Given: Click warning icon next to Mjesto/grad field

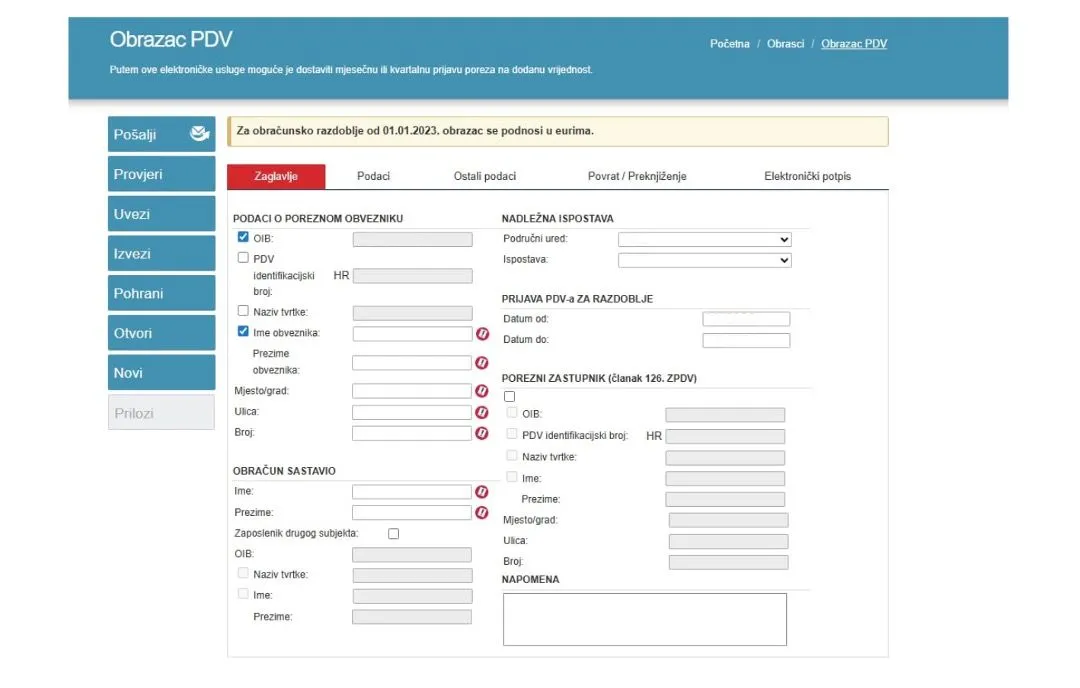Looking at the screenshot, I should click(x=482, y=391).
